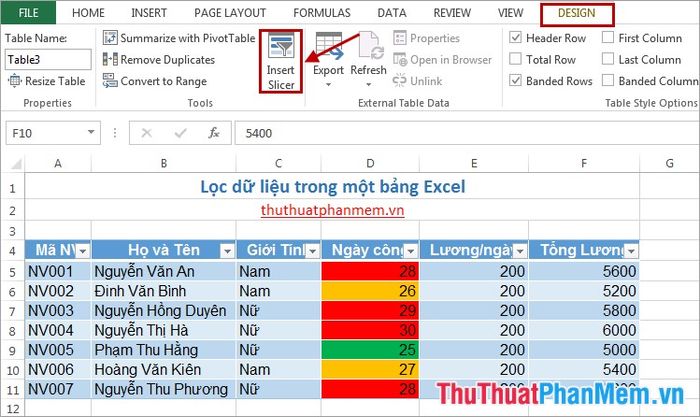Select red cell with value 30

coord(370,330)
